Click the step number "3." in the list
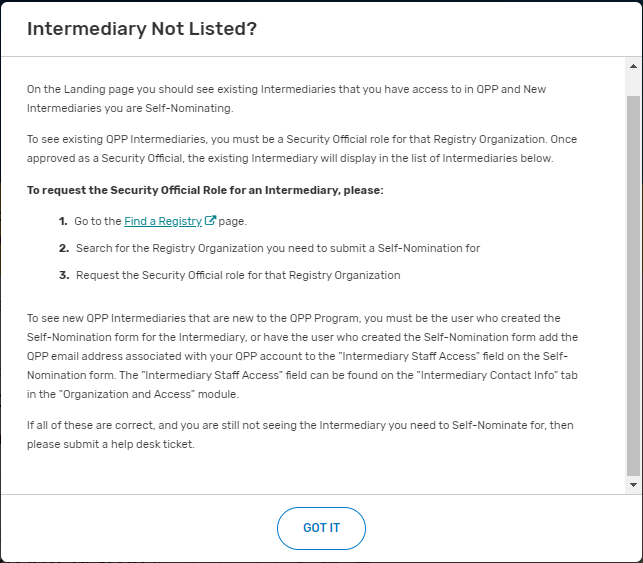 [x=63, y=275]
